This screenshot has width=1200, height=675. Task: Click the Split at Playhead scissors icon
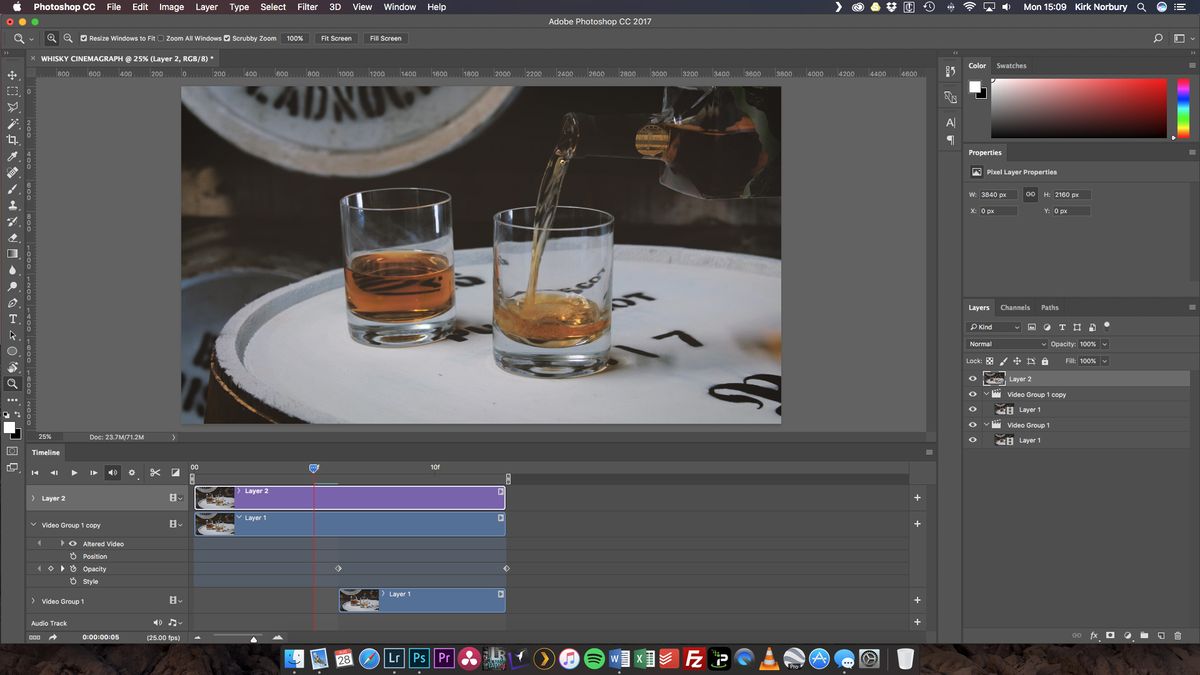(155, 472)
